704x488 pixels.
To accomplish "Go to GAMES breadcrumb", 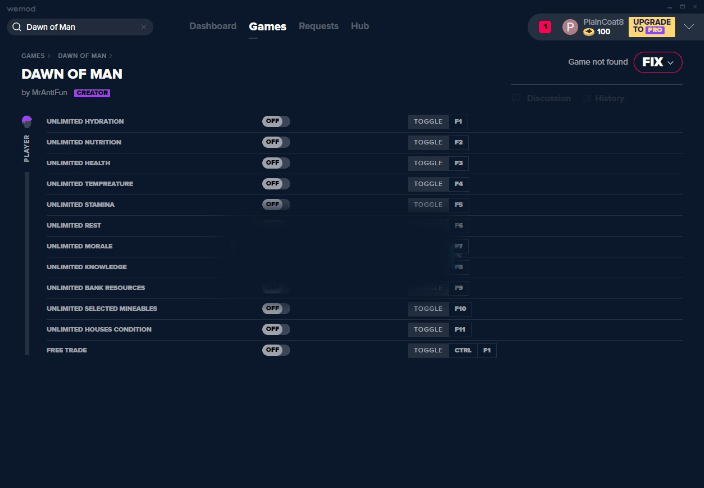I will 33,56.
